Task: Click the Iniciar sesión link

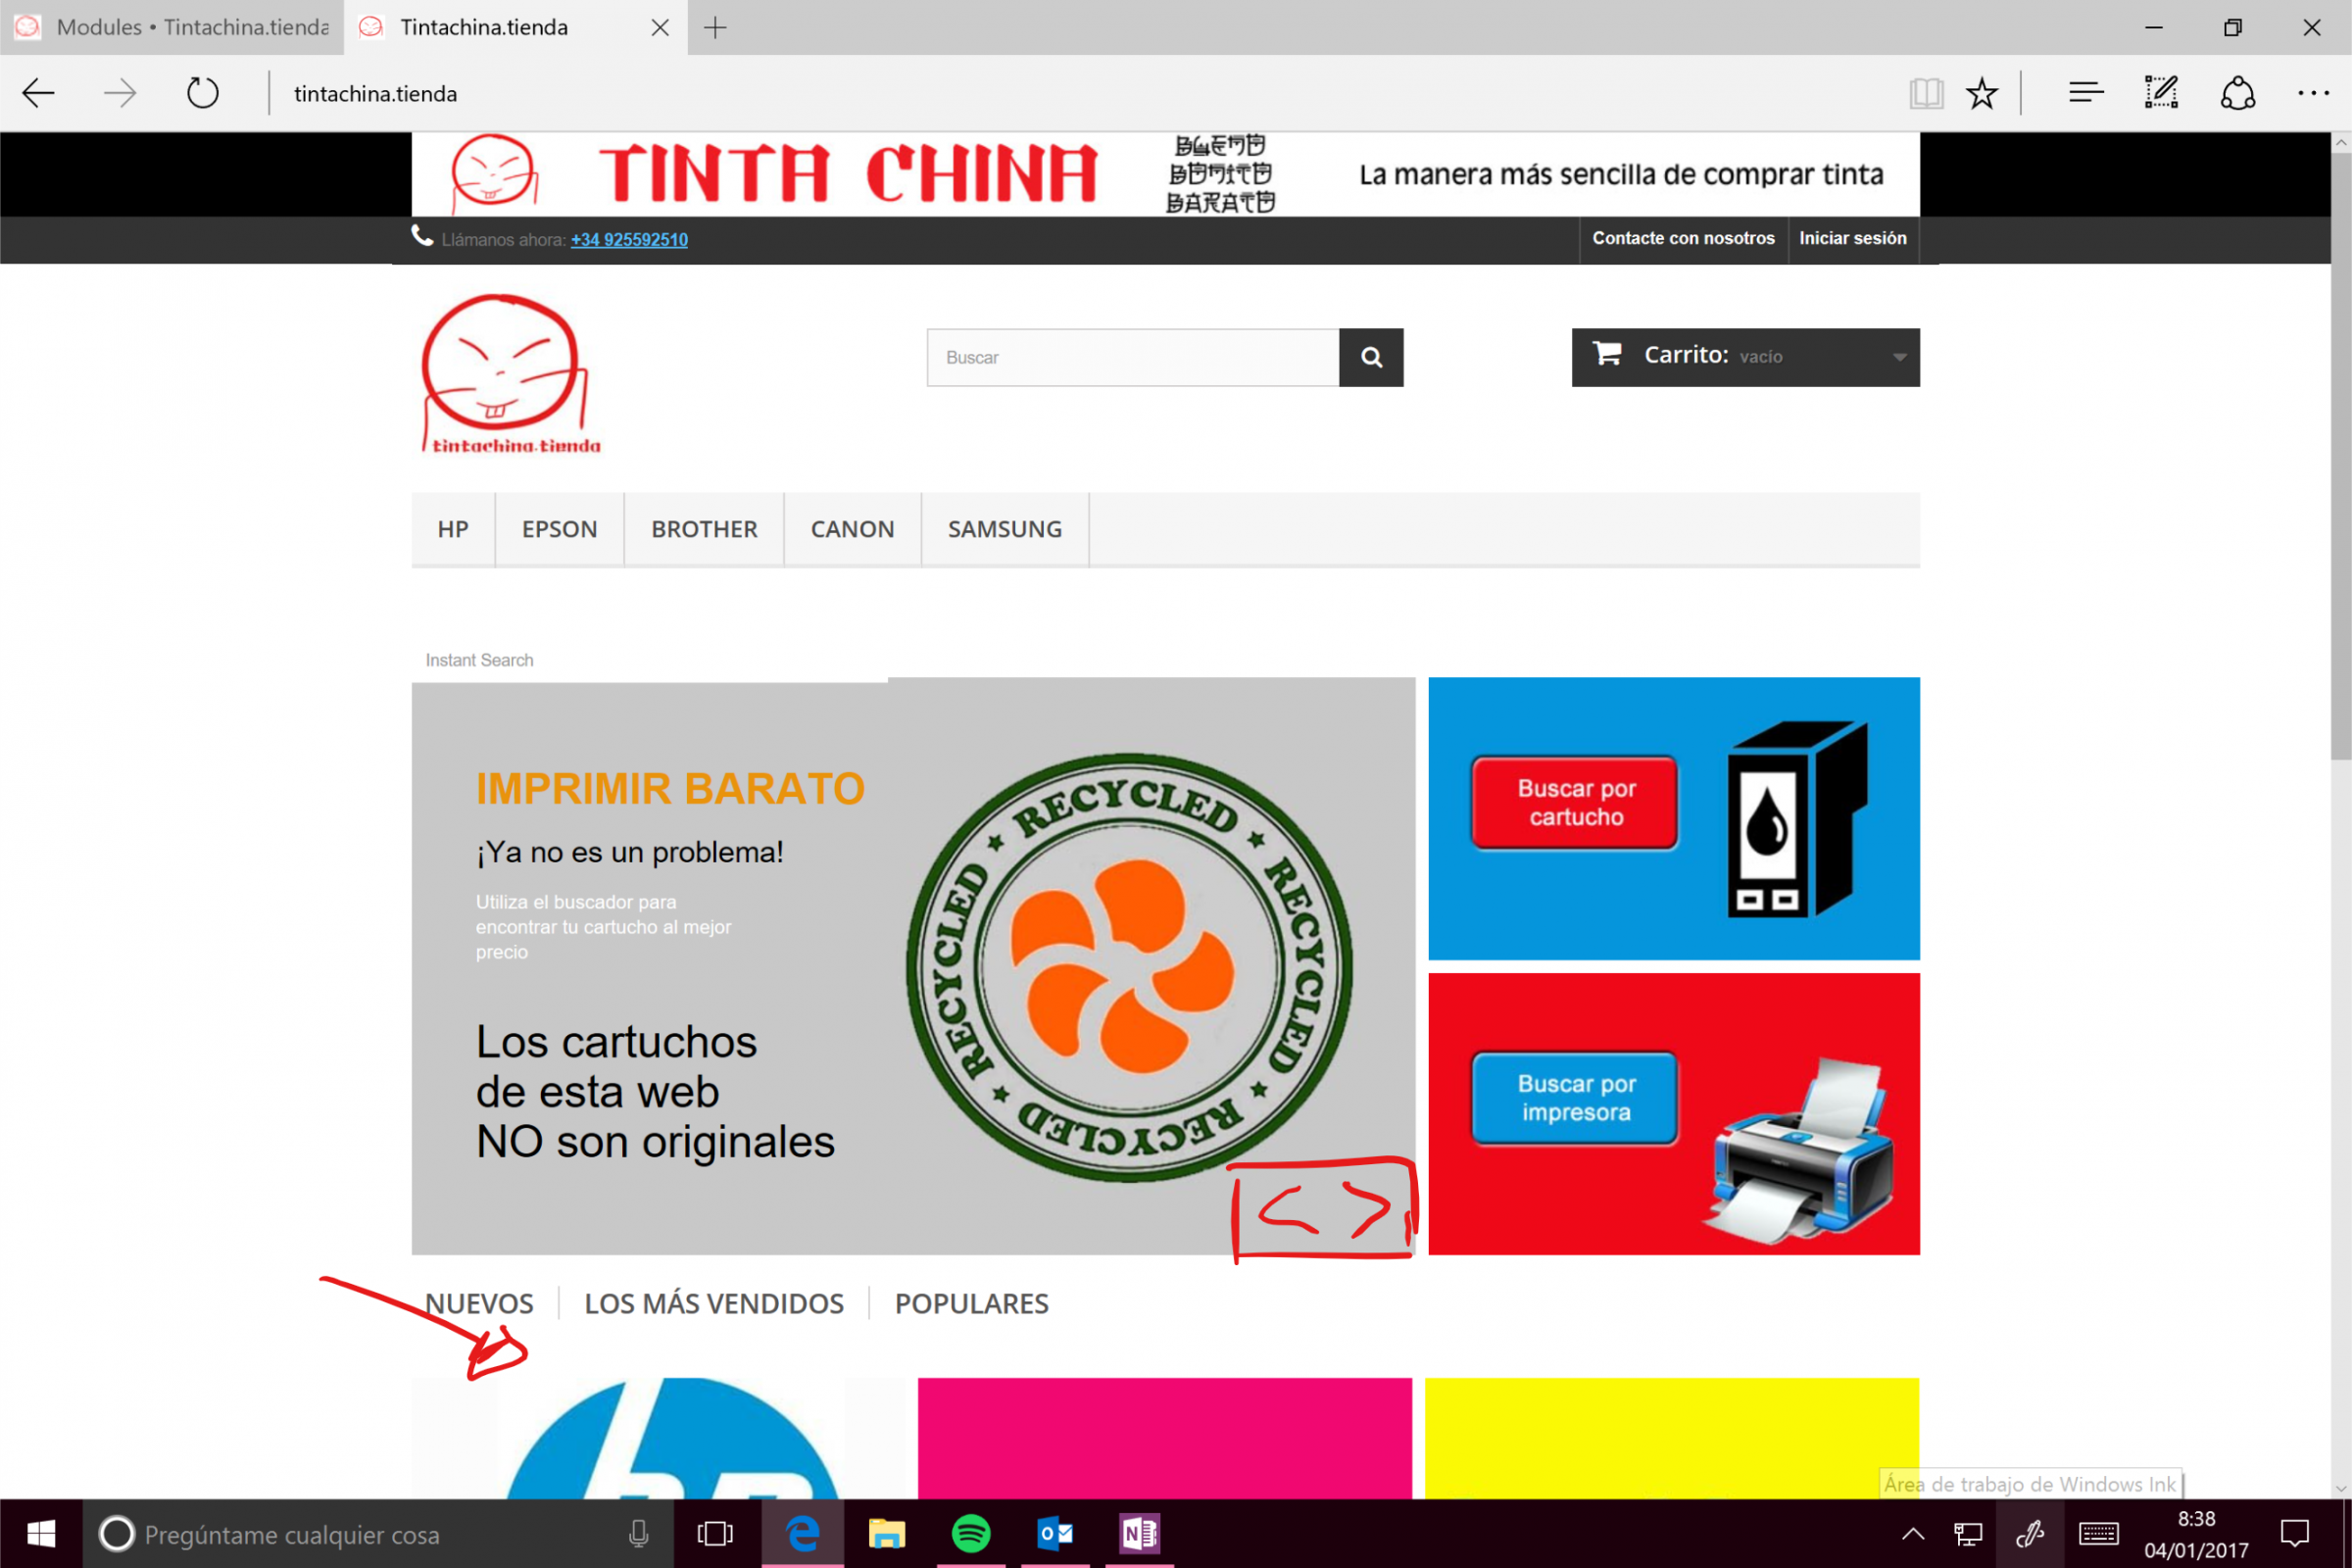Action: (x=1852, y=239)
